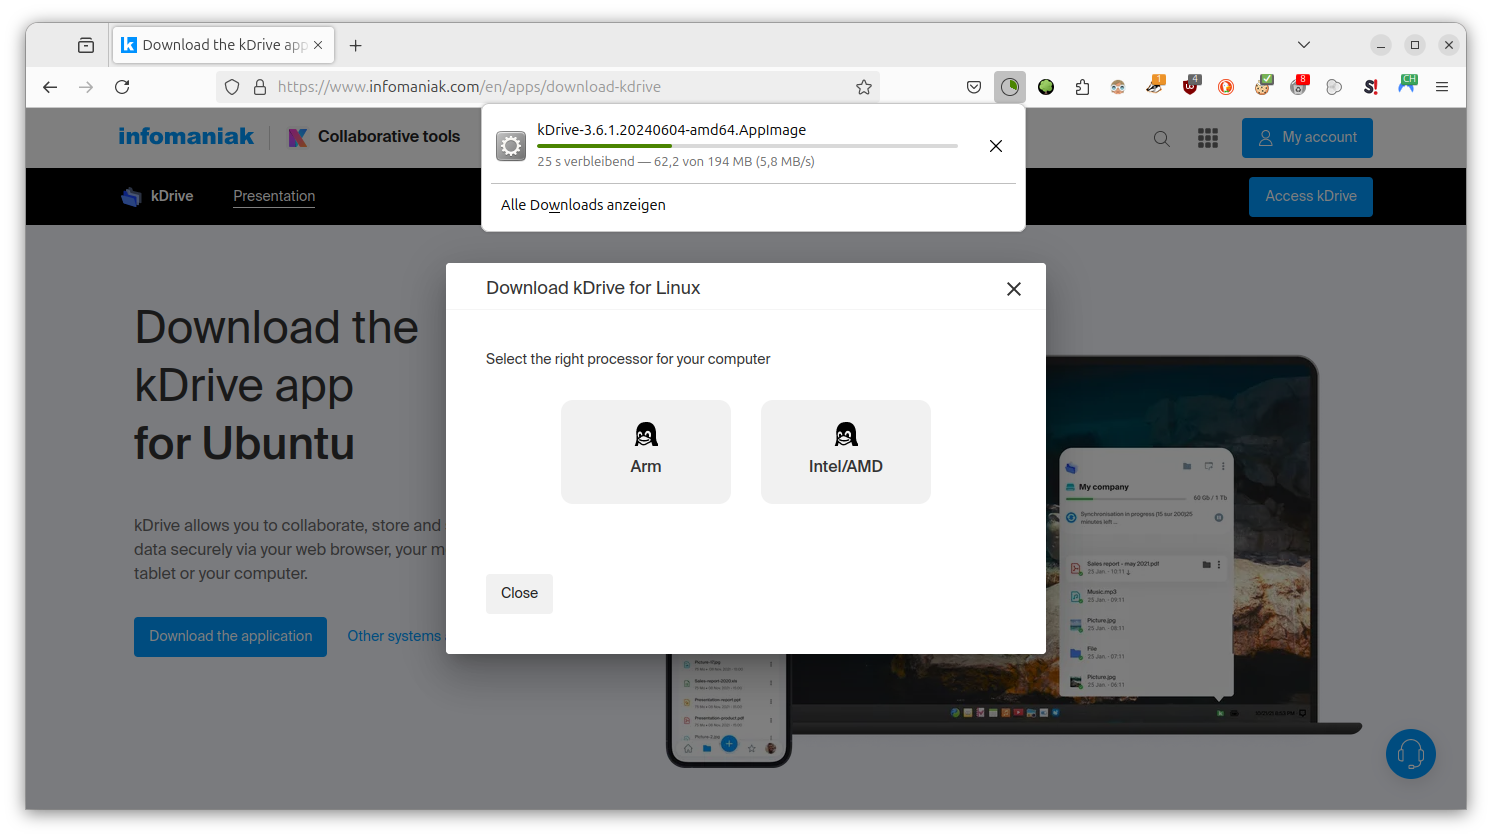The width and height of the screenshot is (1492, 838).
Task: Open a new browser tab
Action: coord(356,45)
